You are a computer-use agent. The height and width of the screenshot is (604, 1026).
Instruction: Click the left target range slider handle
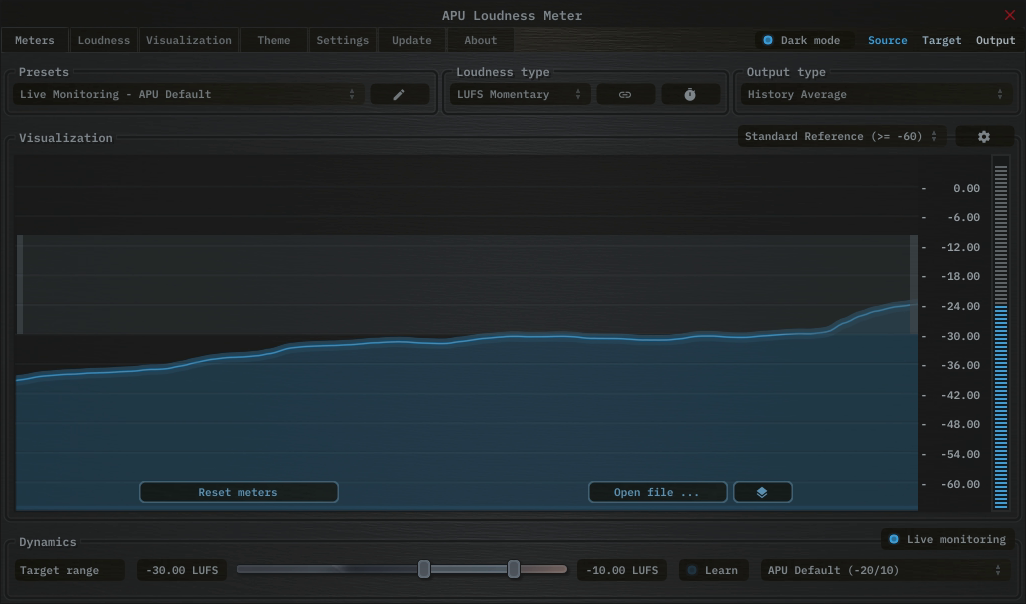[424, 569]
